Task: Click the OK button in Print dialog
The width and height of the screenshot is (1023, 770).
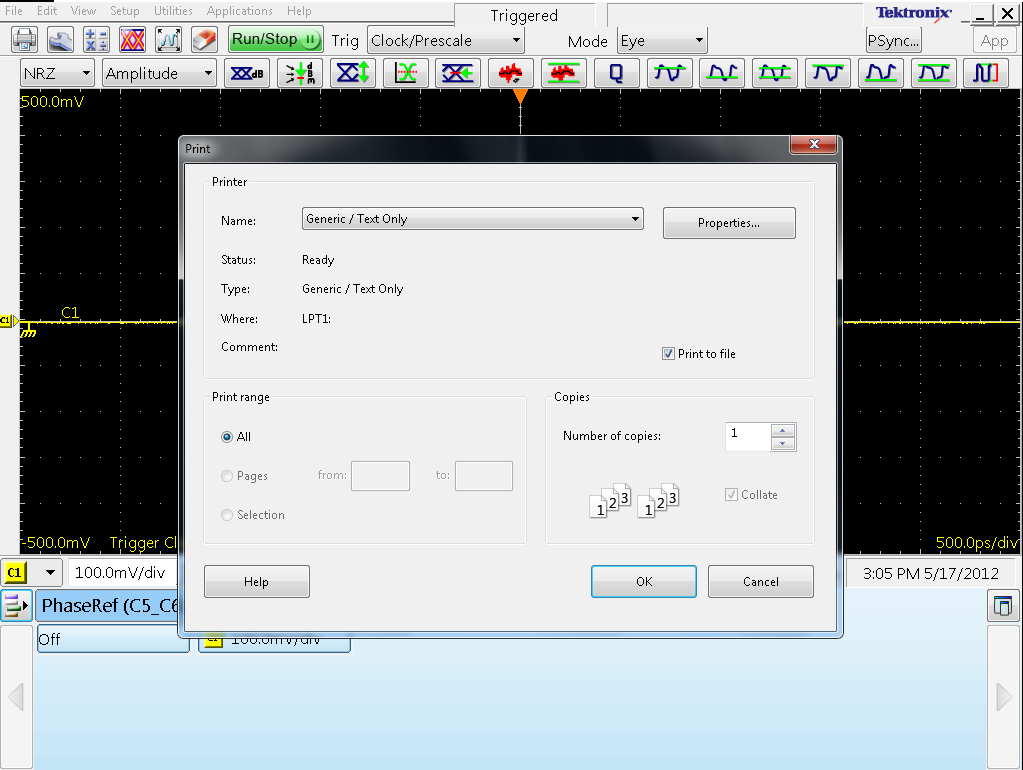Action: click(x=643, y=582)
